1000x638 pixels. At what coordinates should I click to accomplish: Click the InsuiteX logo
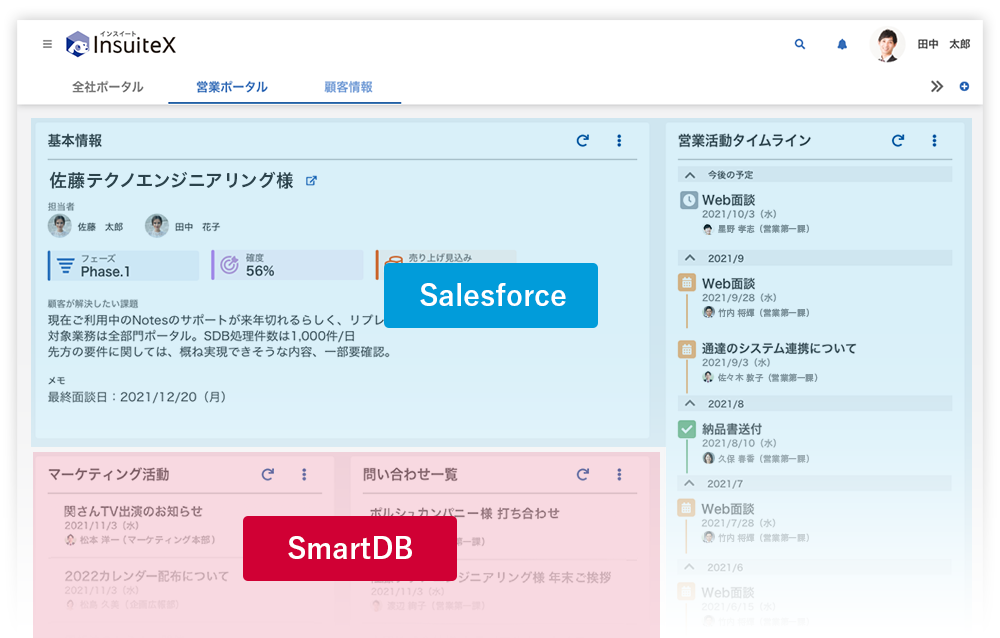[x=121, y=44]
